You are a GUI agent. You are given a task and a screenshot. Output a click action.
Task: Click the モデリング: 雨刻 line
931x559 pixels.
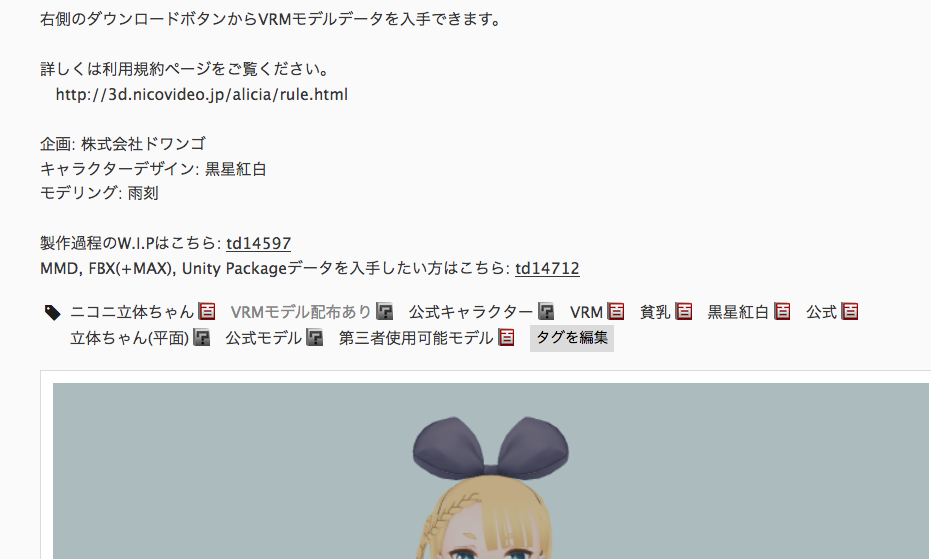[99, 193]
